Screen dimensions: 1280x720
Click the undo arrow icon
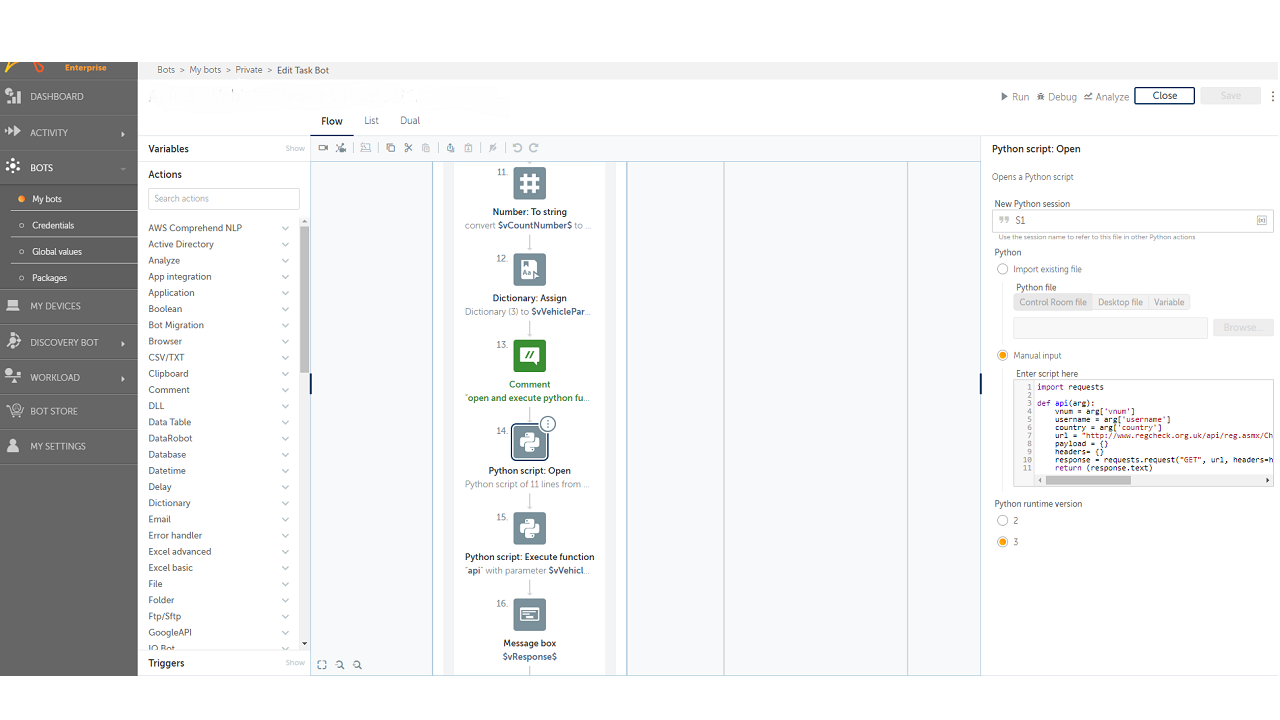[x=517, y=148]
